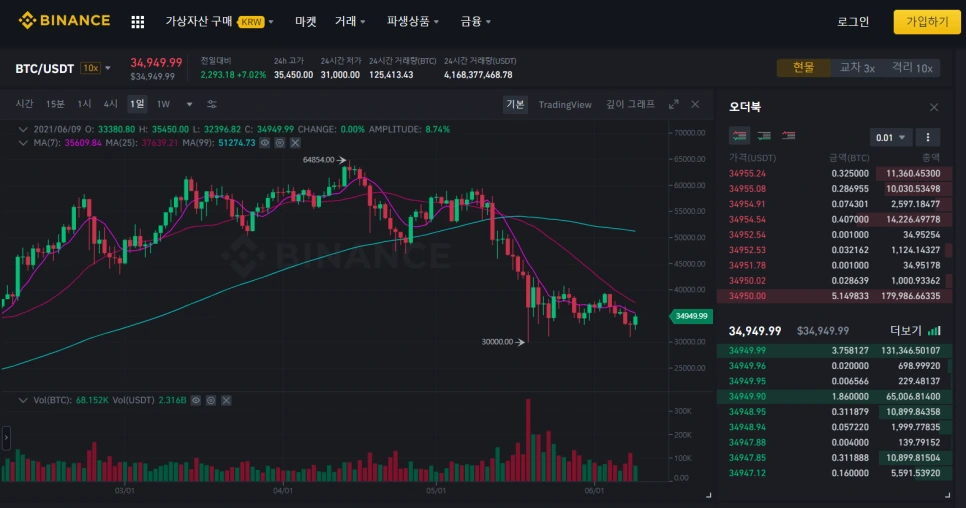The image size is (966, 508).
Task: Go to 마켓 page
Action: point(306,22)
